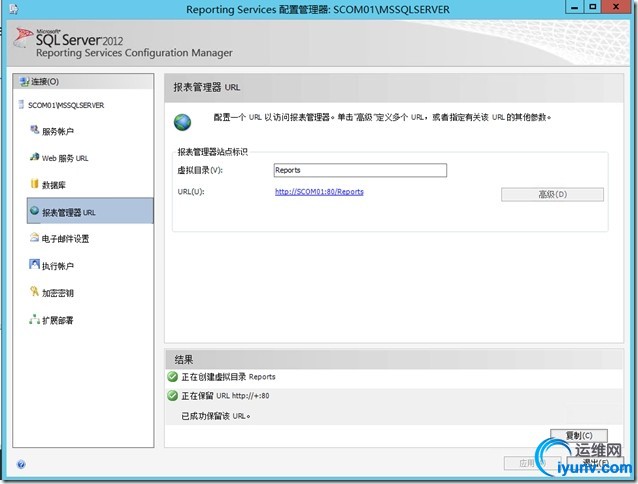The image size is (638, 484).
Task: Click the server icon beside SCOM01\MSSQLSERVER
Action: click(x=21, y=105)
